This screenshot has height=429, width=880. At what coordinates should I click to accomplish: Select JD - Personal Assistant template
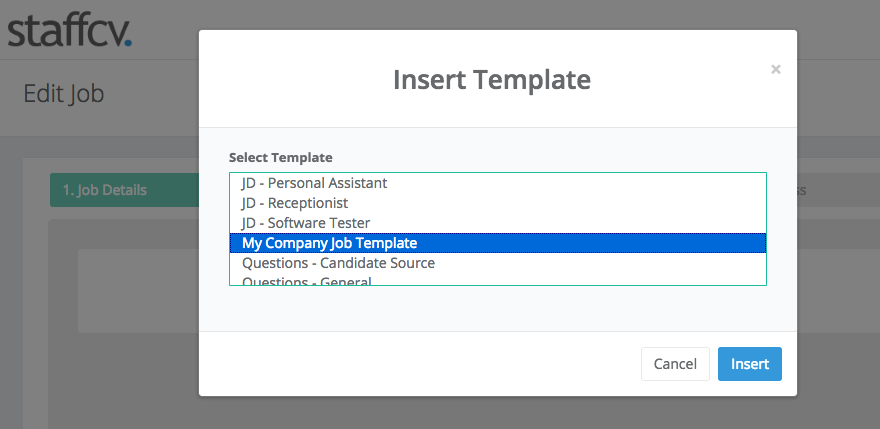pos(498,183)
